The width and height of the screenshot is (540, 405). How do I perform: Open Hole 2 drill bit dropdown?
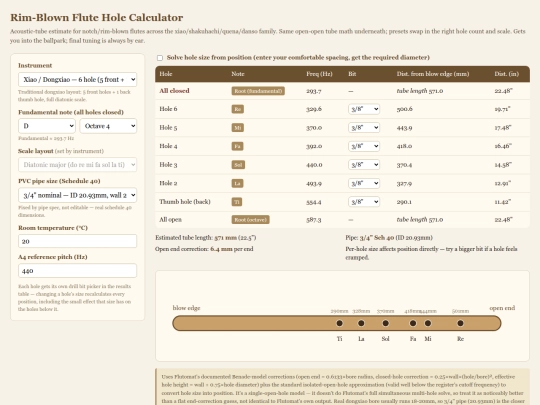tap(364, 183)
